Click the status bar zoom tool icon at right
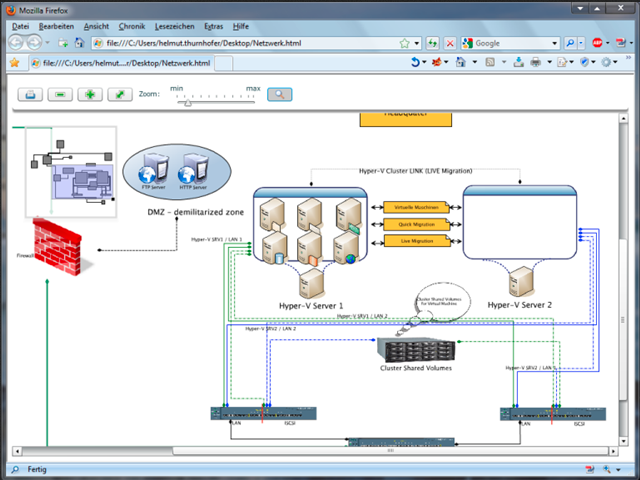The image size is (640, 480). [607, 469]
